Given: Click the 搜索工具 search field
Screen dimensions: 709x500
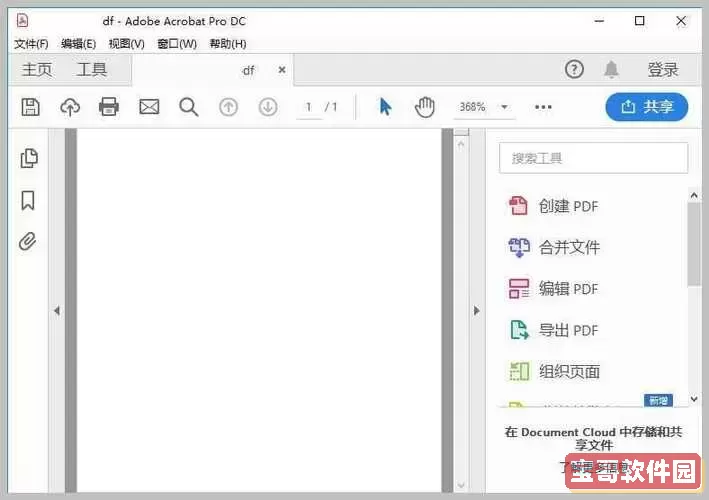Looking at the screenshot, I should click(594, 158).
